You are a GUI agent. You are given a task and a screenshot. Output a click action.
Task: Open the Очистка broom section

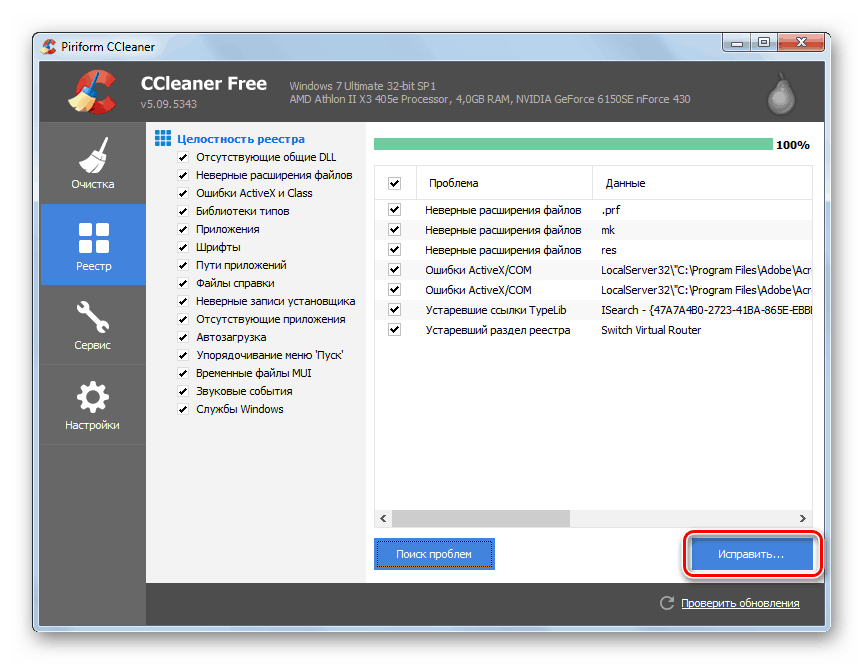click(x=93, y=163)
